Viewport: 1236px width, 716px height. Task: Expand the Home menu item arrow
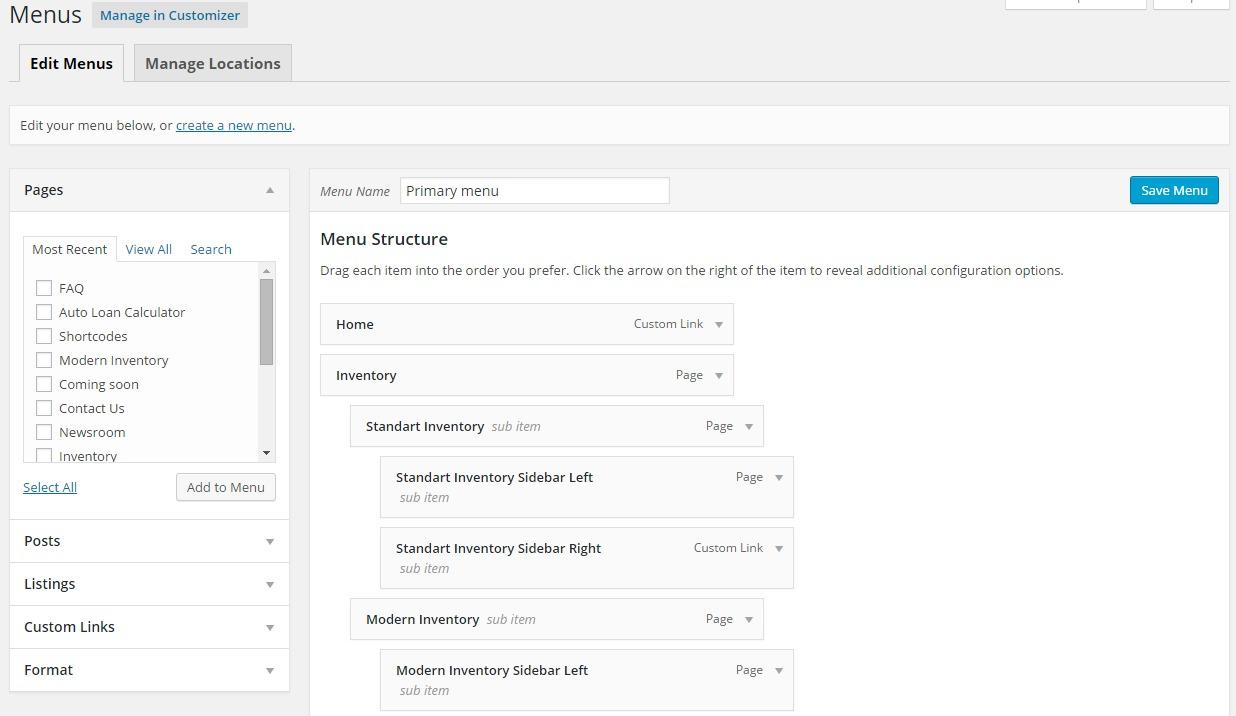point(718,325)
